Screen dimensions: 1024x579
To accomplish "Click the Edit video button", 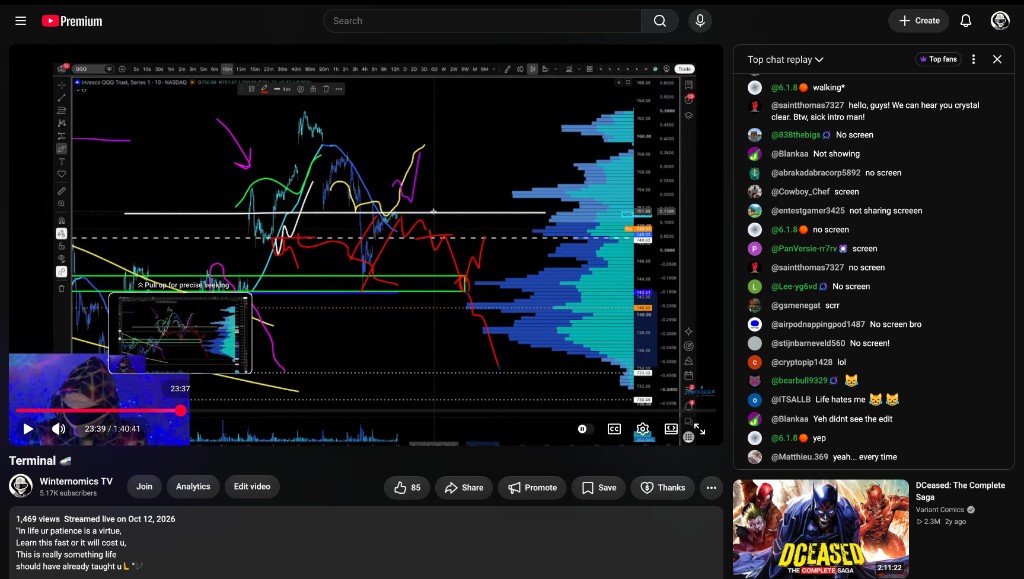I will coord(252,486).
